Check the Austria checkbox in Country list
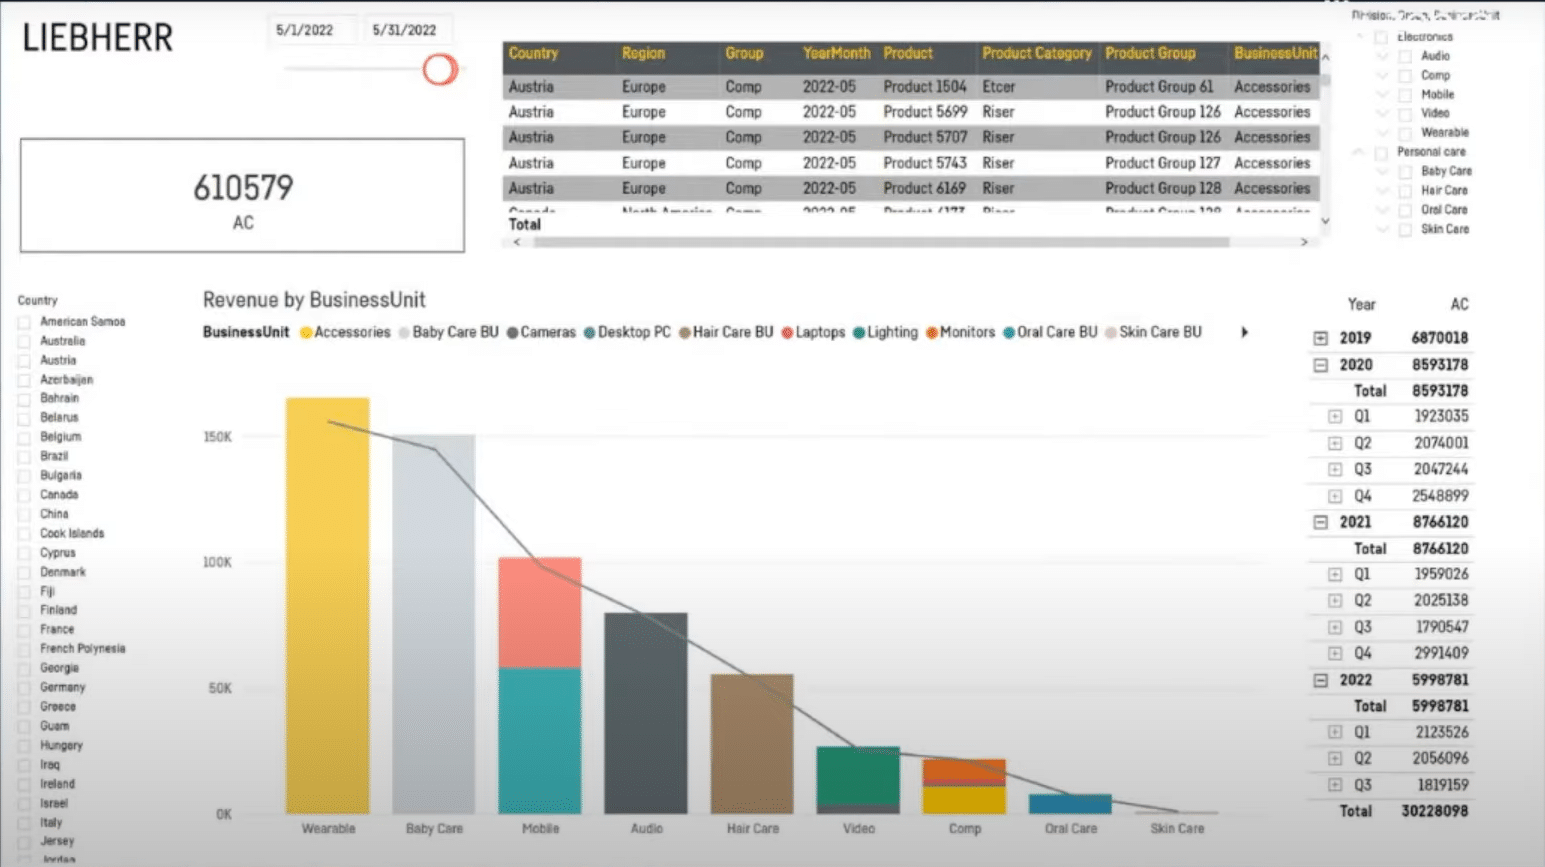 (x=23, y=360)
